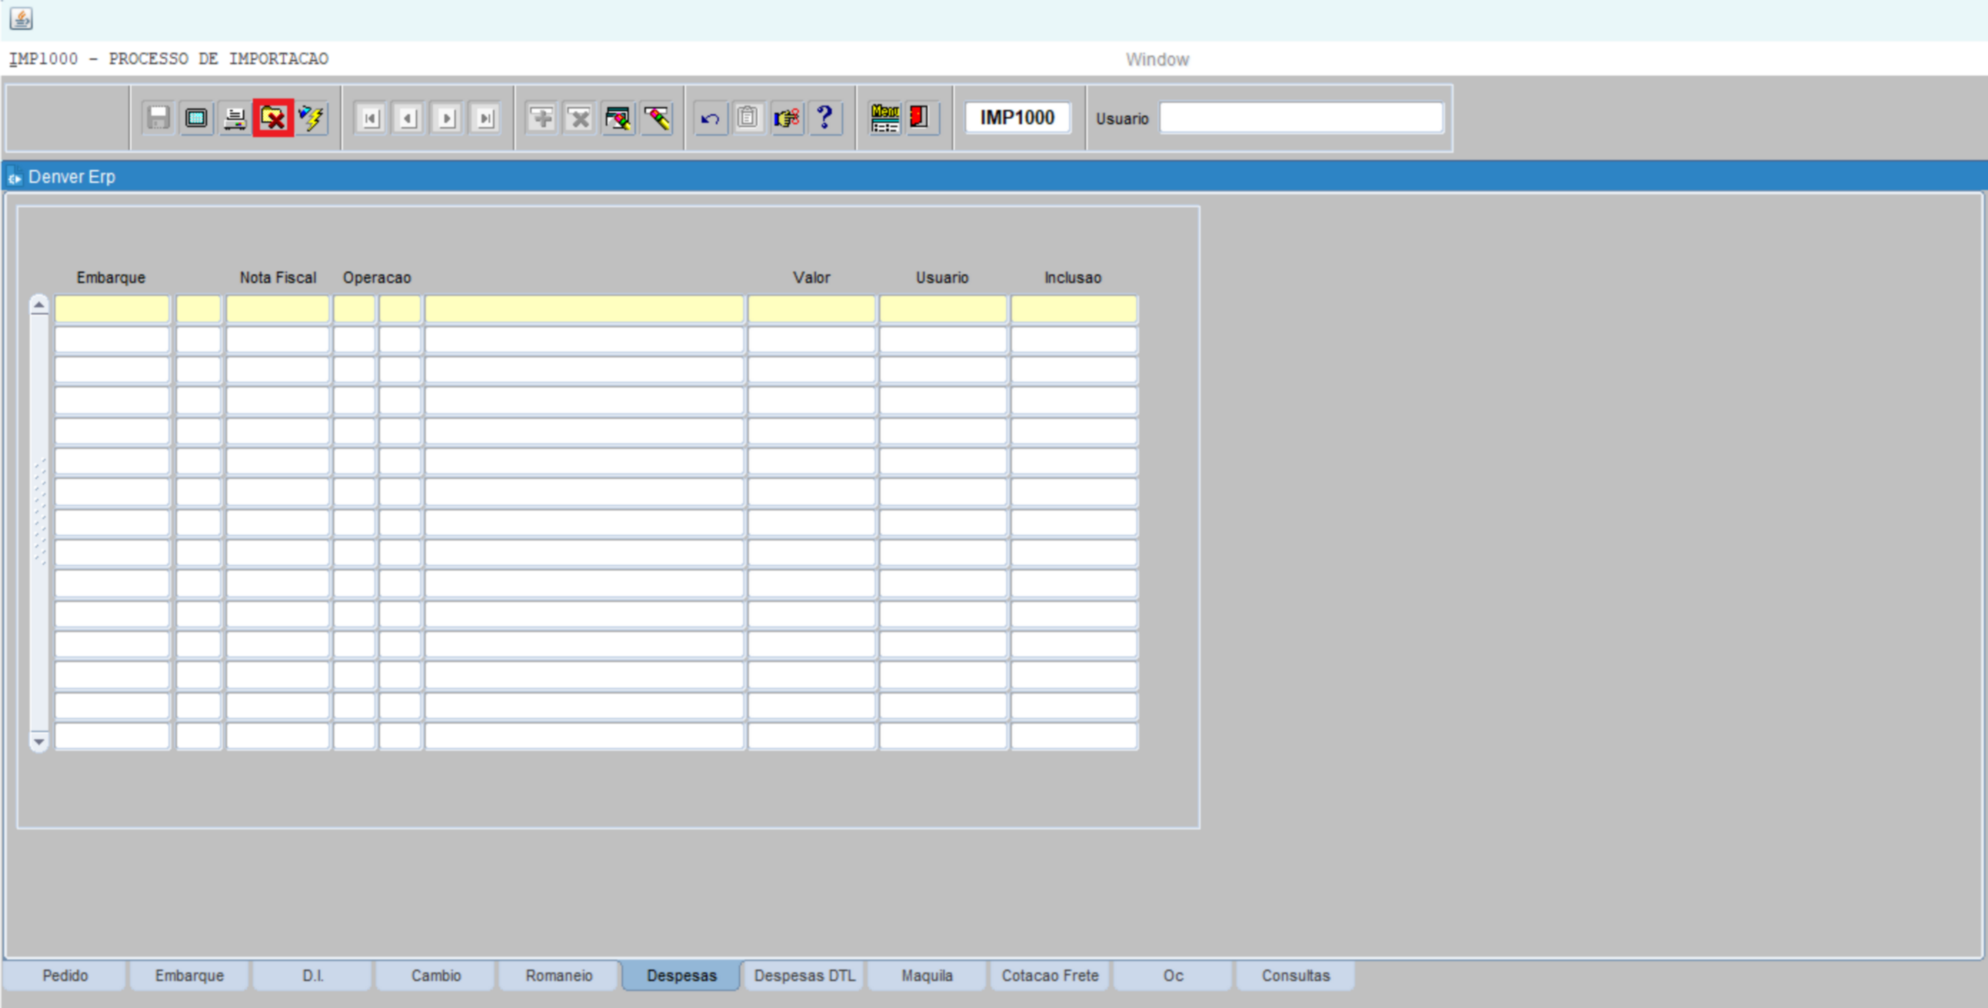Image resolution: width=1988 pixels, height=1008 pixels.
Task: Click the folder with red X icon
Action: 273,118
